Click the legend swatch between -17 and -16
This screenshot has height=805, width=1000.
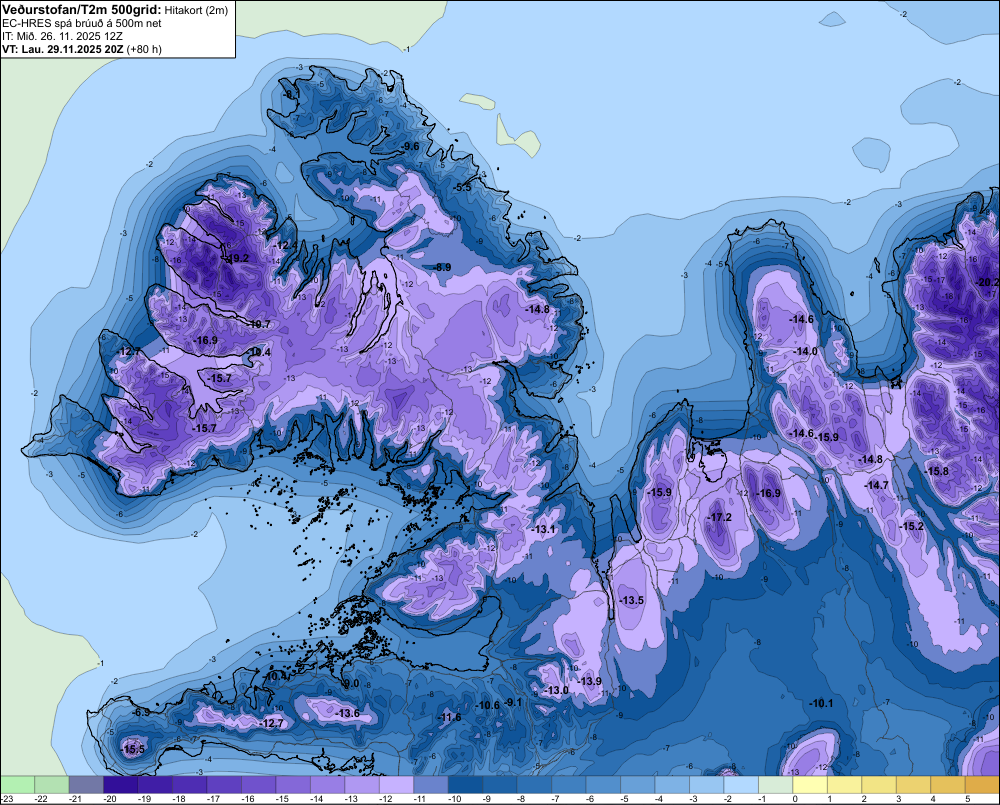pos(224,784)
